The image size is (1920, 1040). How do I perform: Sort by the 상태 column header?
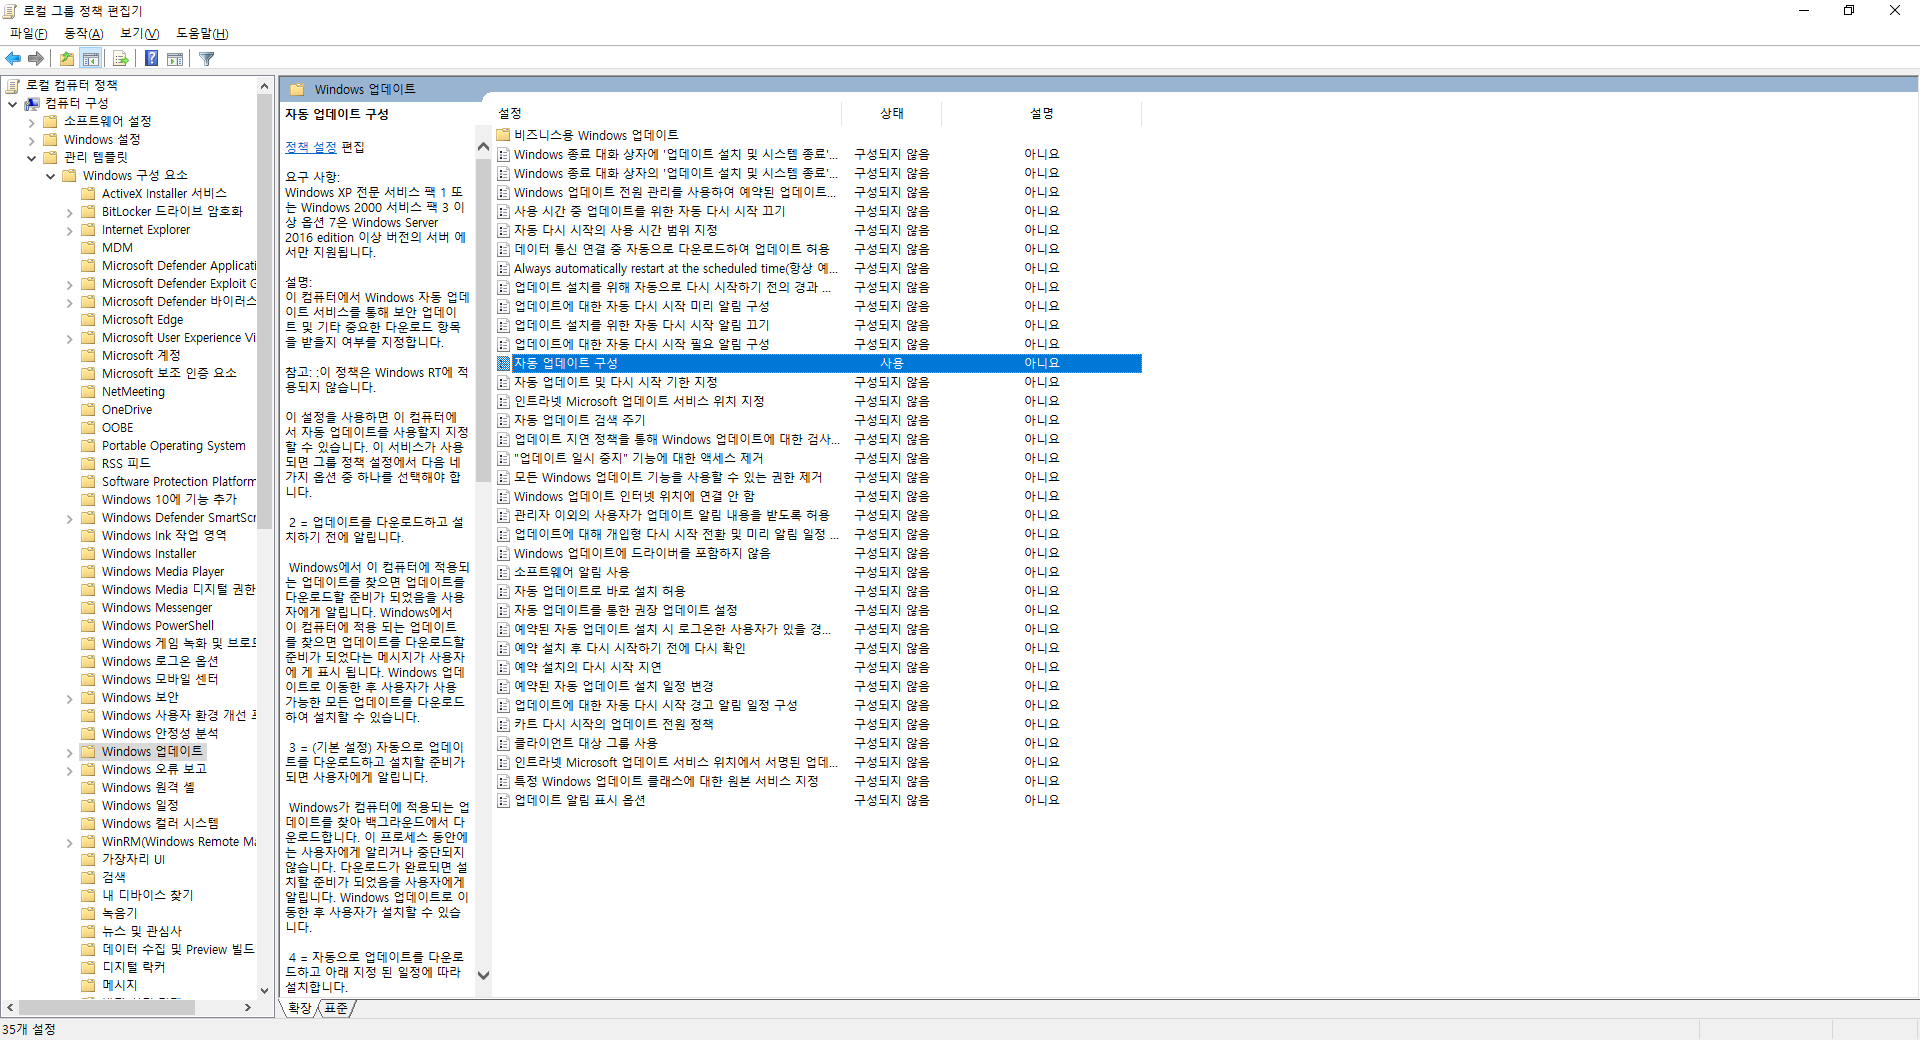[892, 114]
